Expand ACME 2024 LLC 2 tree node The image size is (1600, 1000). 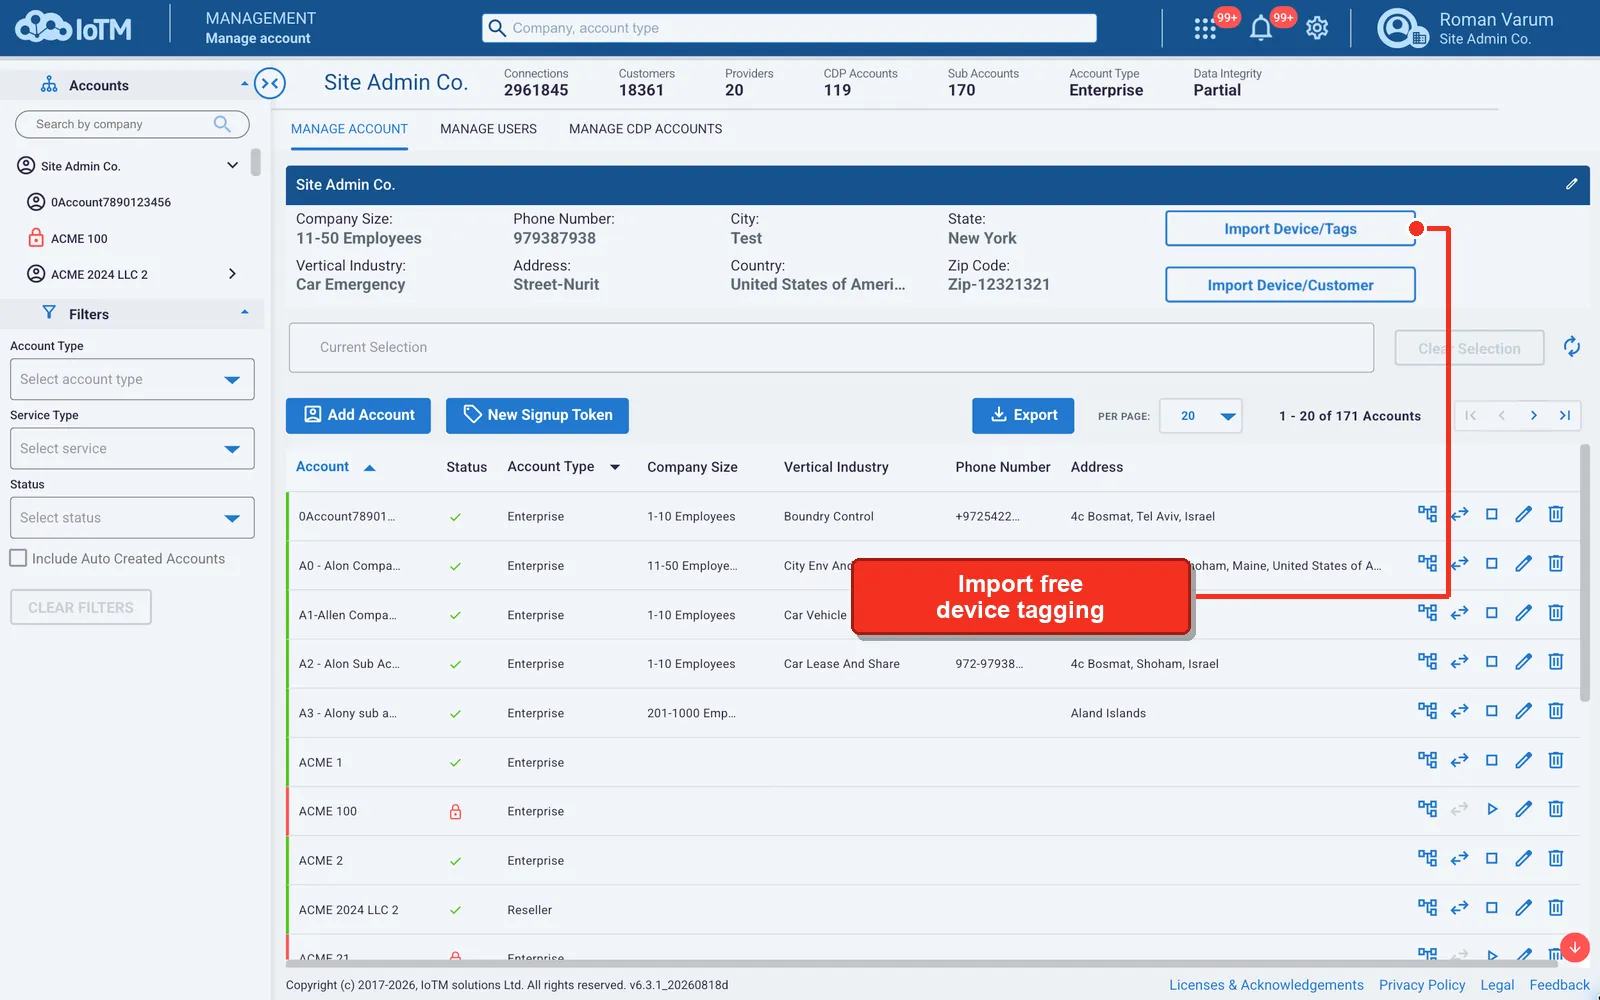click(232, 273)
